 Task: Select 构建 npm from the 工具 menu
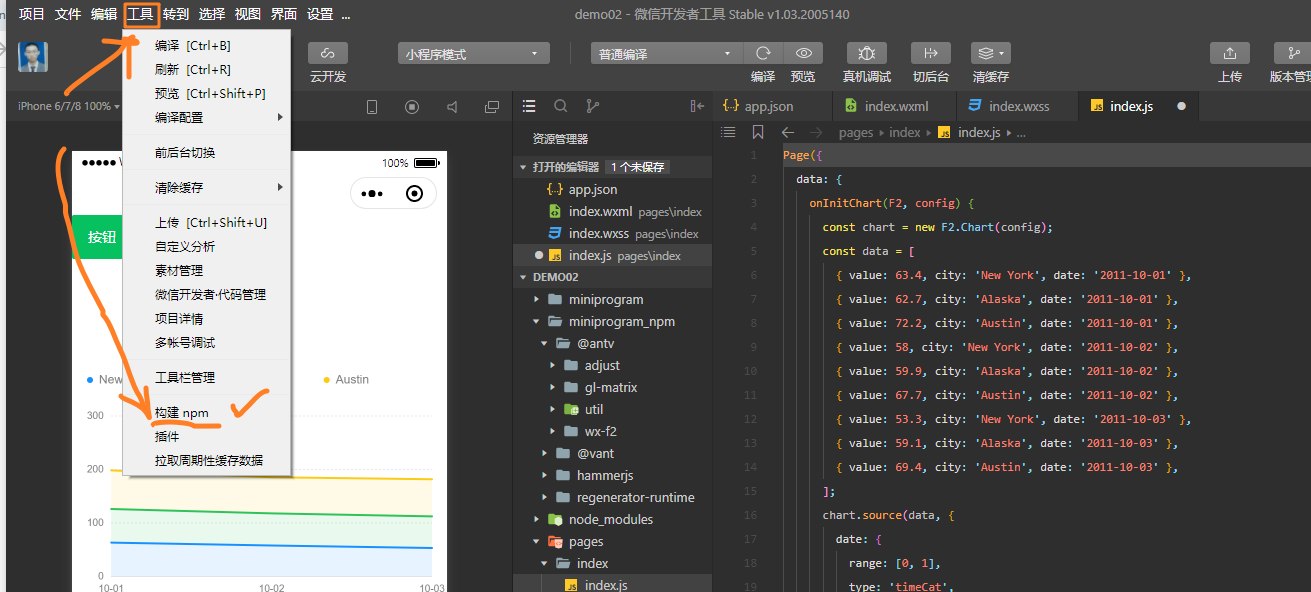pos(182,413)
